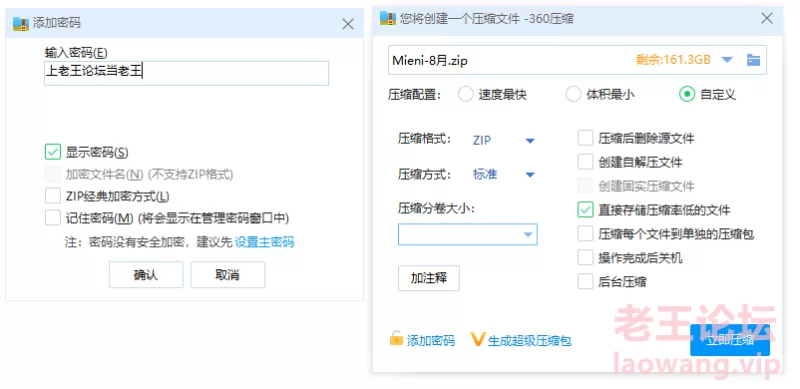Select the 速度最快 radio button

(465, 94)
